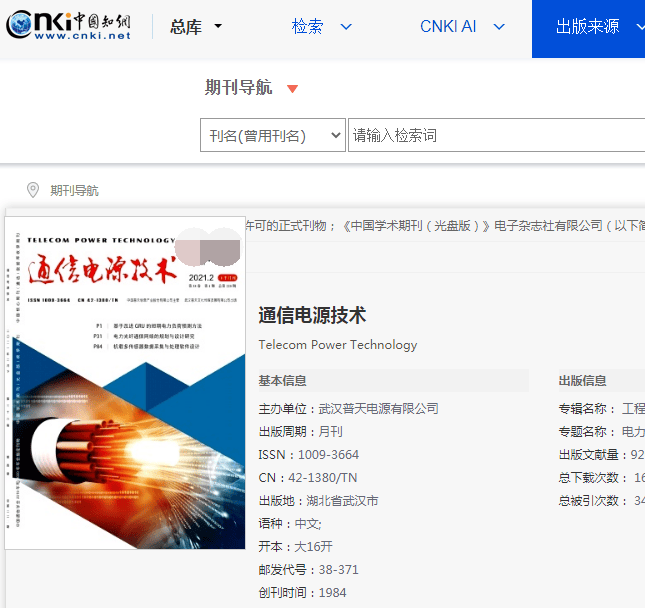Open the 总库 database dropdown
Viewport: 645px width, 608px height.
(196, 27)
